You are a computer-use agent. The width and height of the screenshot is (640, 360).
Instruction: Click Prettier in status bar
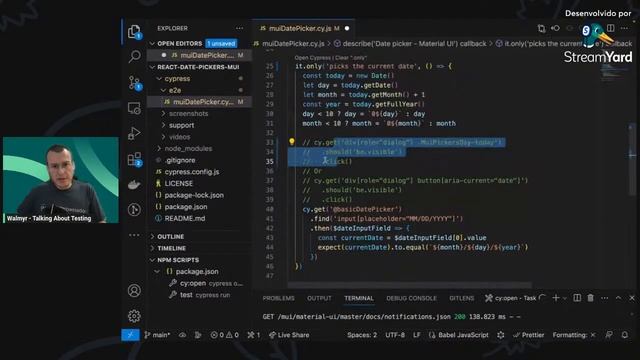529,335
